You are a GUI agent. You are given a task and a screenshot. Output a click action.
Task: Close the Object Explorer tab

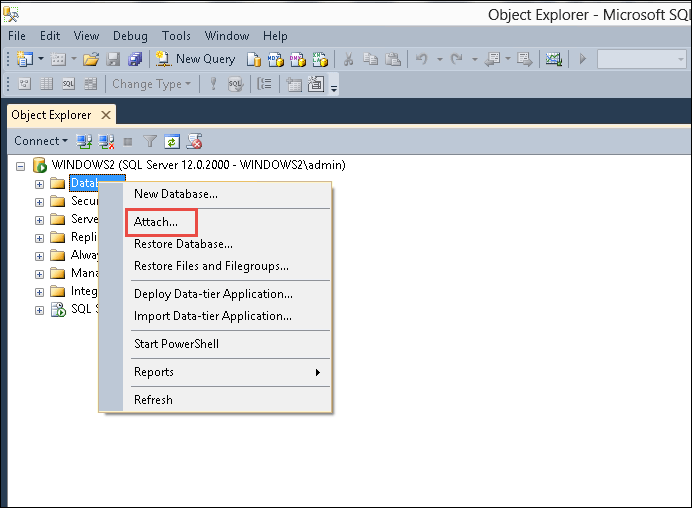point(106,115)
